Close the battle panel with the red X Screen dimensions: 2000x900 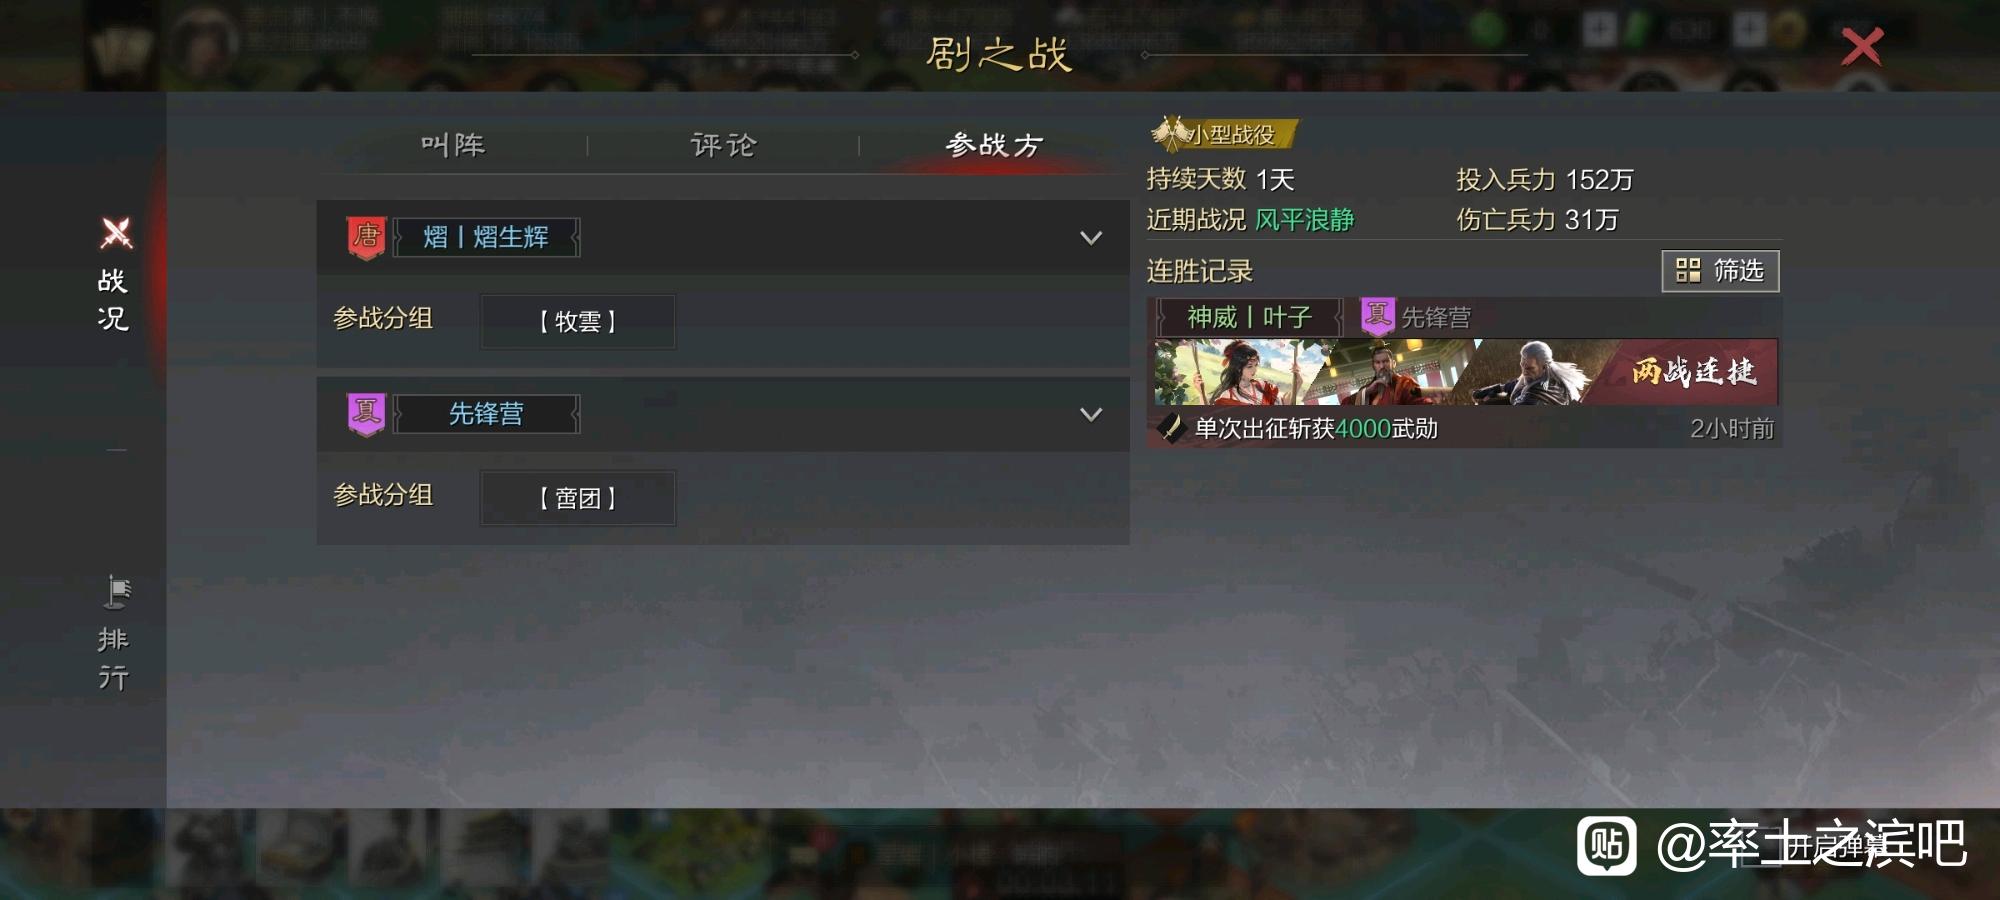1861,47
